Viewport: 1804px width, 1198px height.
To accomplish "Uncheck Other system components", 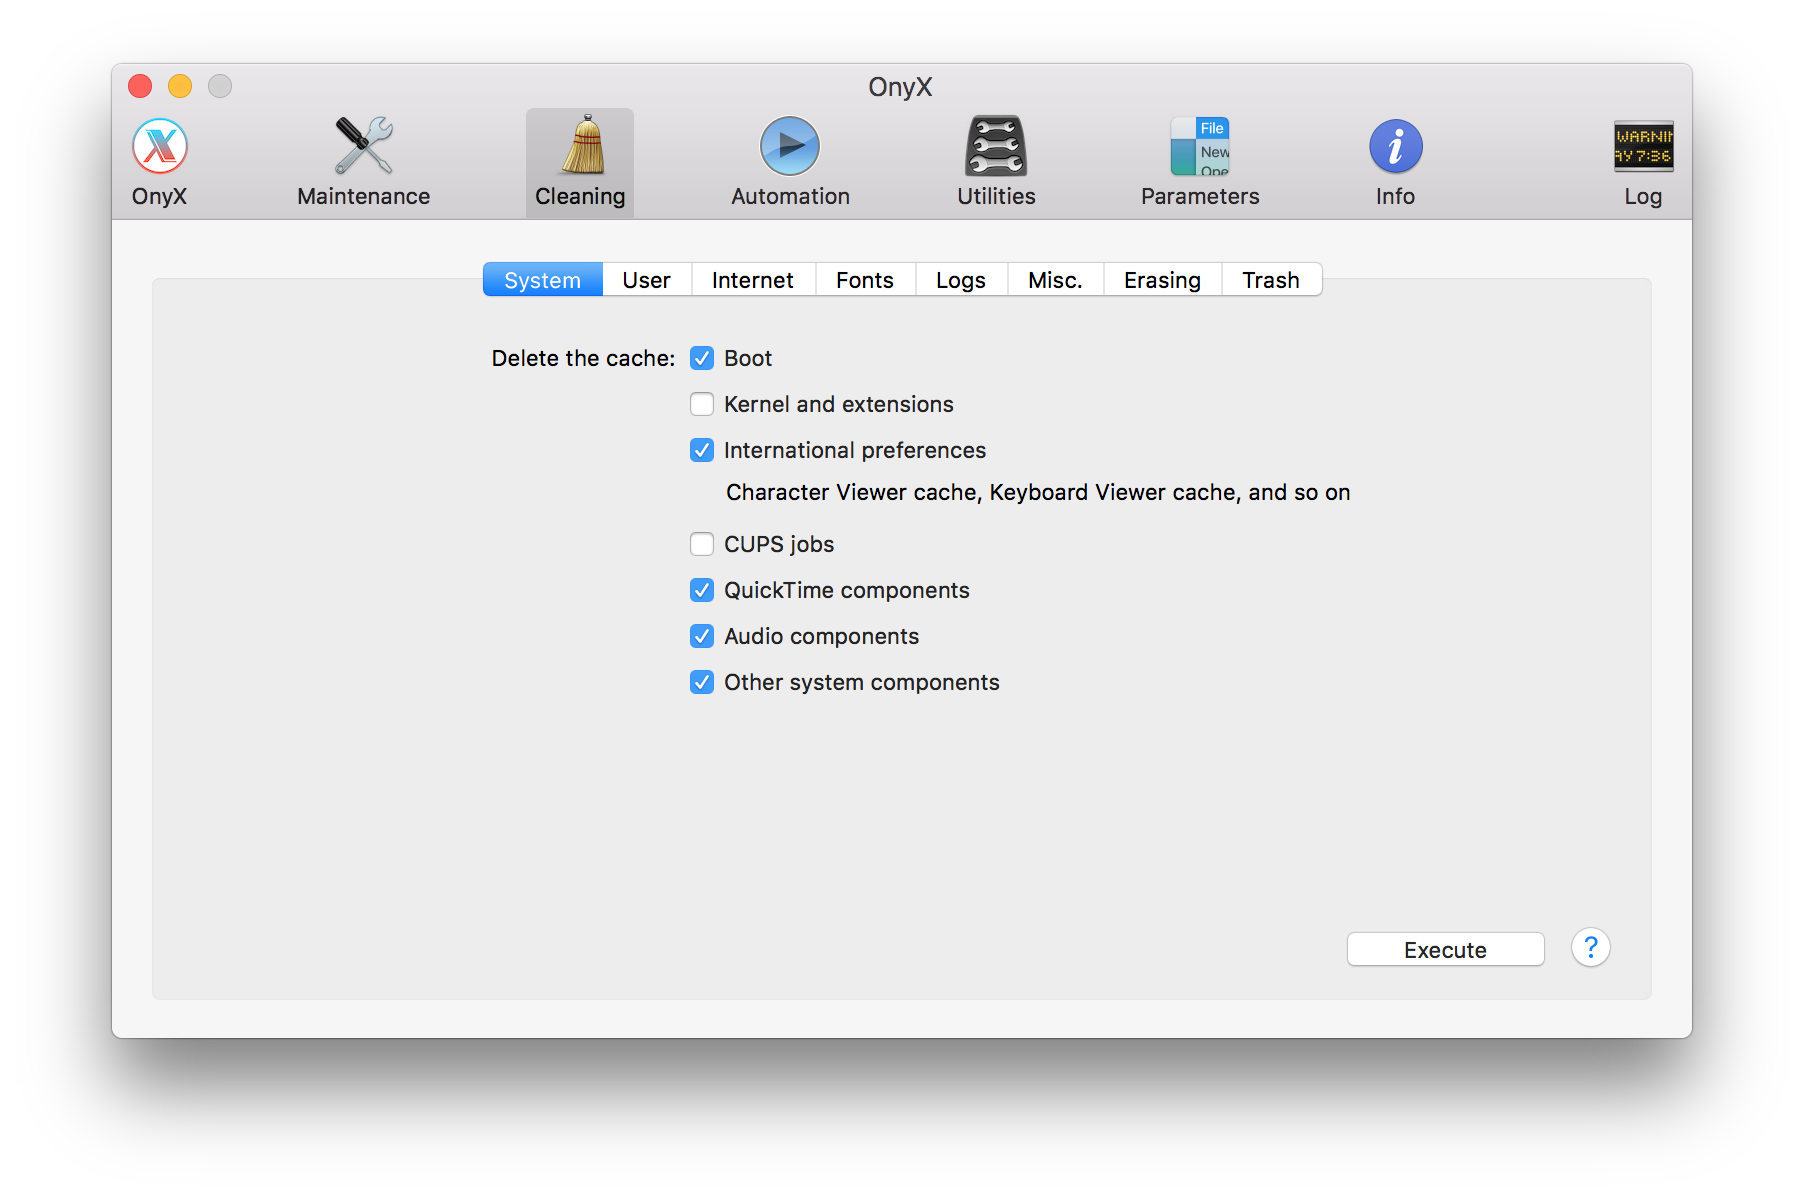I will 702,682.
